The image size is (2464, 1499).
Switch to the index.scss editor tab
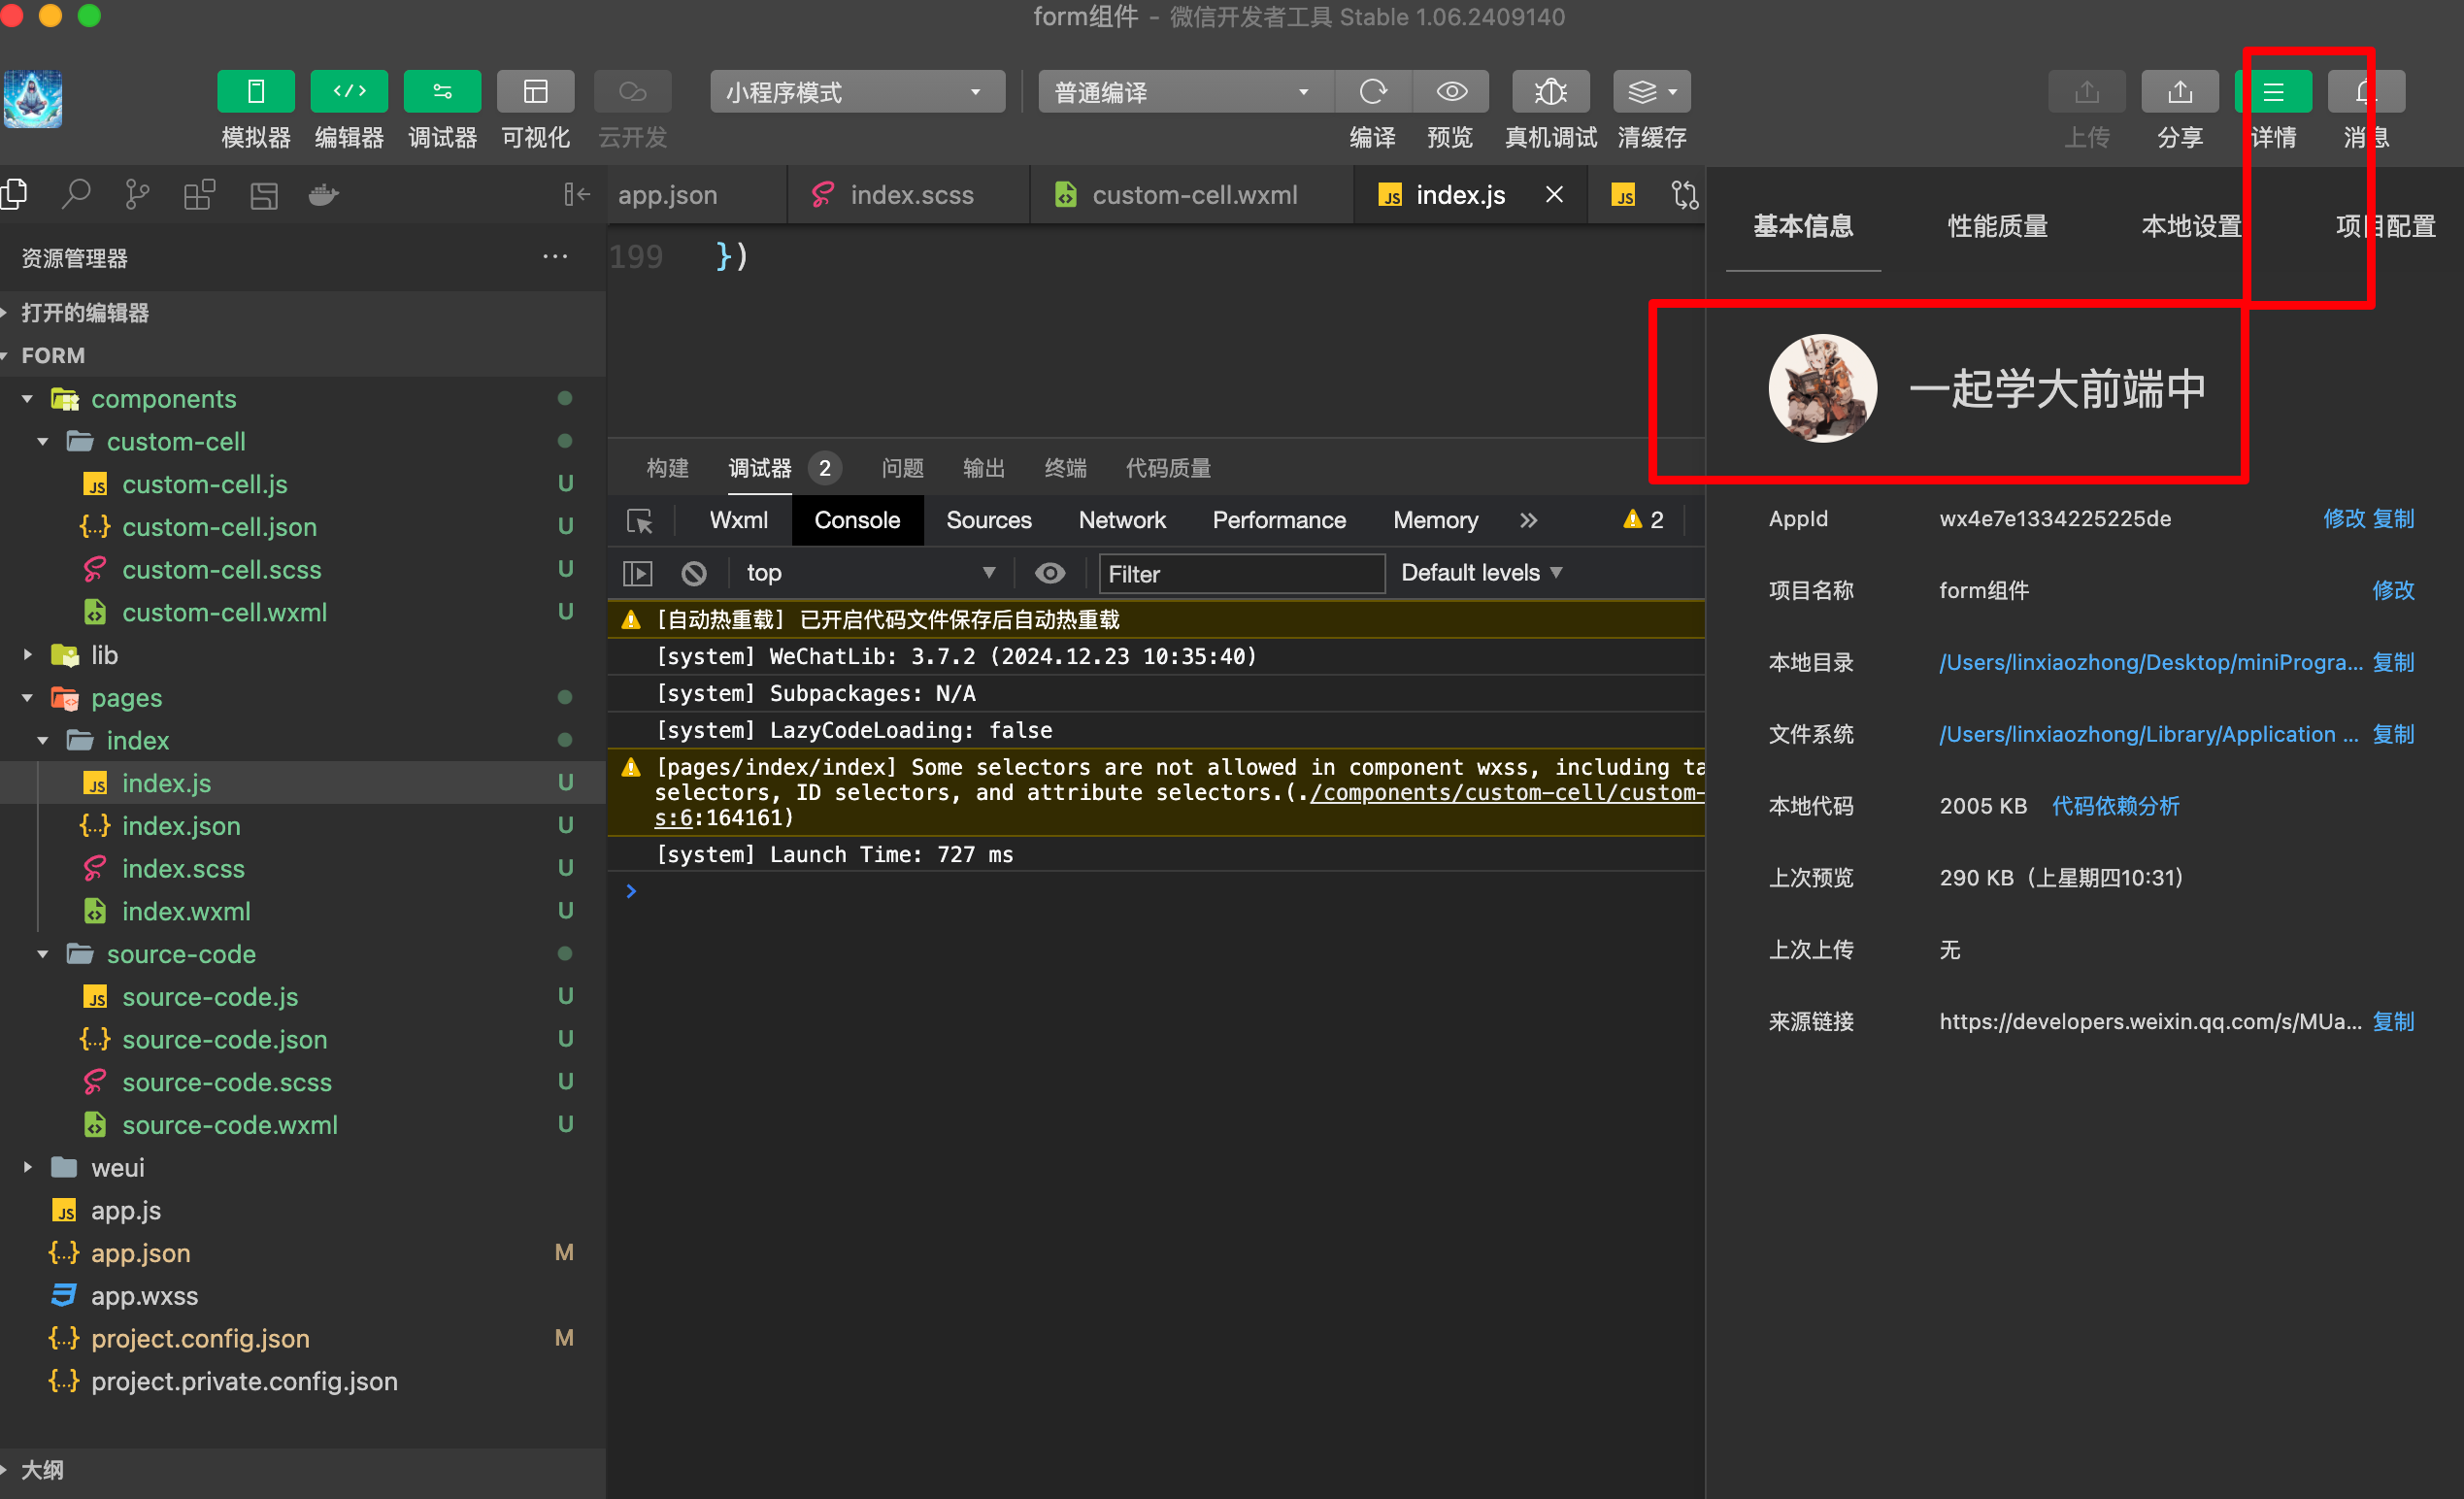click(911, 194)
